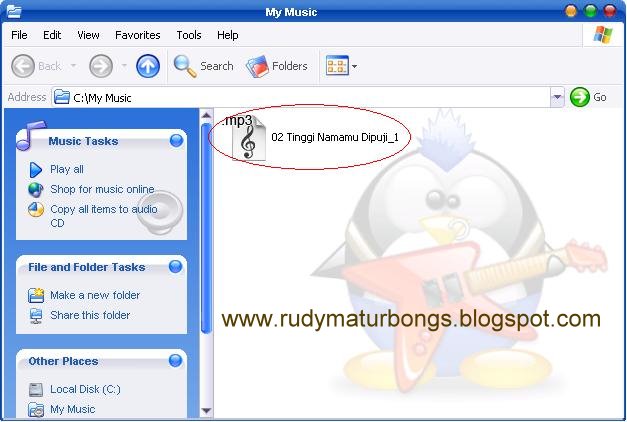Click the task pane scrollbar thumb
This screenshot has width=627, height=422.
click(x=206, y=228)
